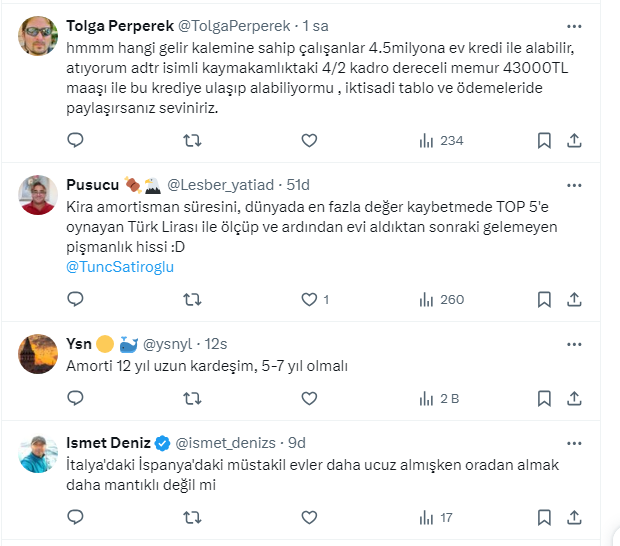The height and width of the screenshot is (546, 620).
Task: Retweet Tolga Perperek's post
Action: coord(193,141)
